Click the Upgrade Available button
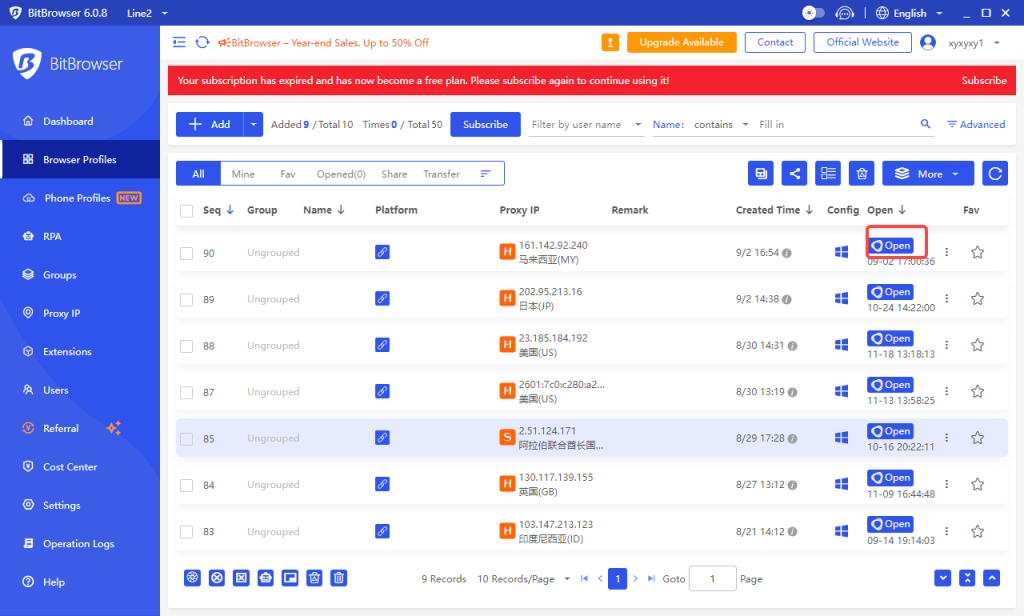Image resolution: width=1024 pixels, height=616 pixels. (x=681, y=42)
